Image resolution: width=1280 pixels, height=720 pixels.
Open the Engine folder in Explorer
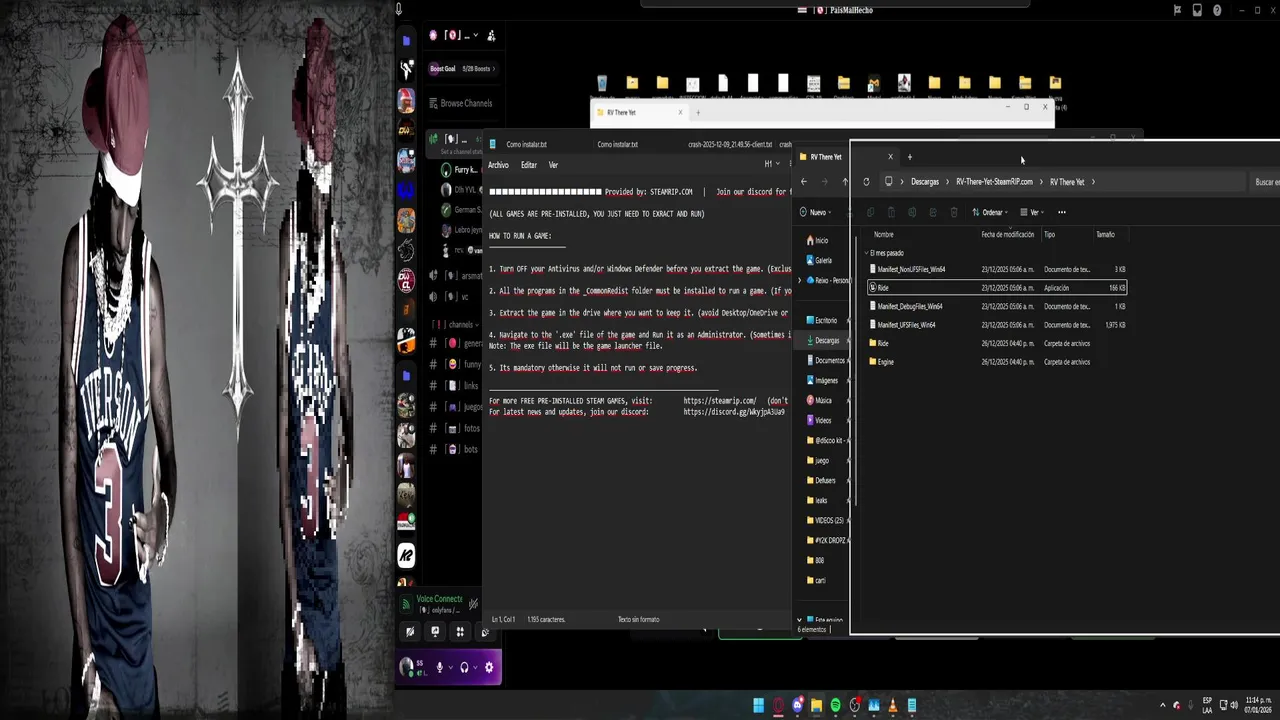pos(997,362)
